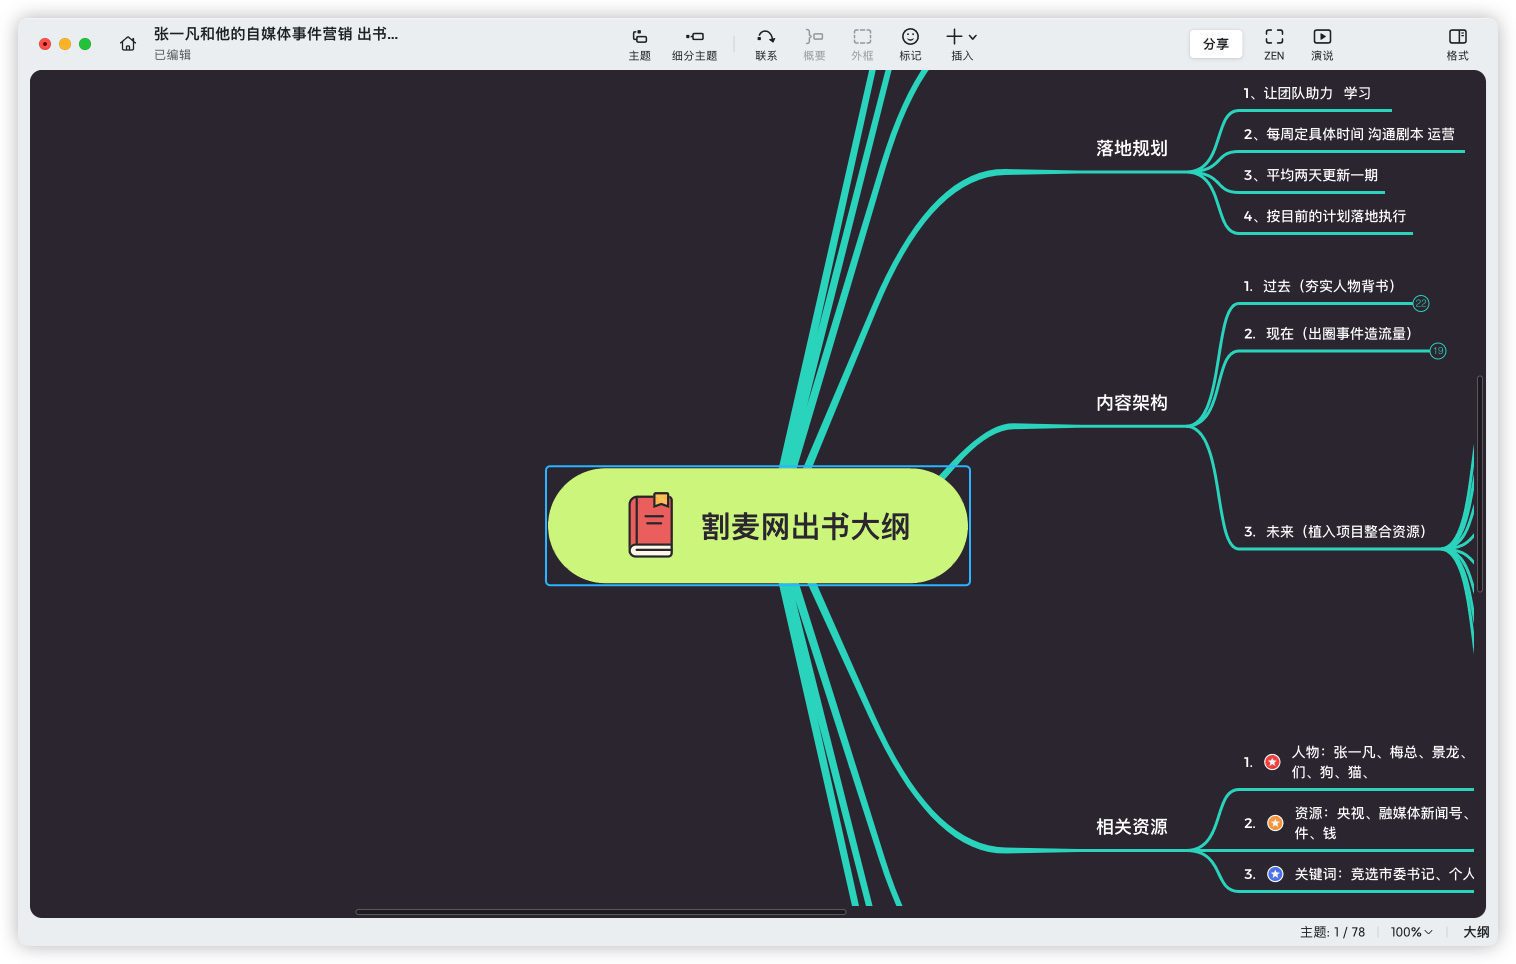This screenshot has height=964, width=1516.
Task: Open the 100% zoom level dropdown
Action: click(1411, 932)
